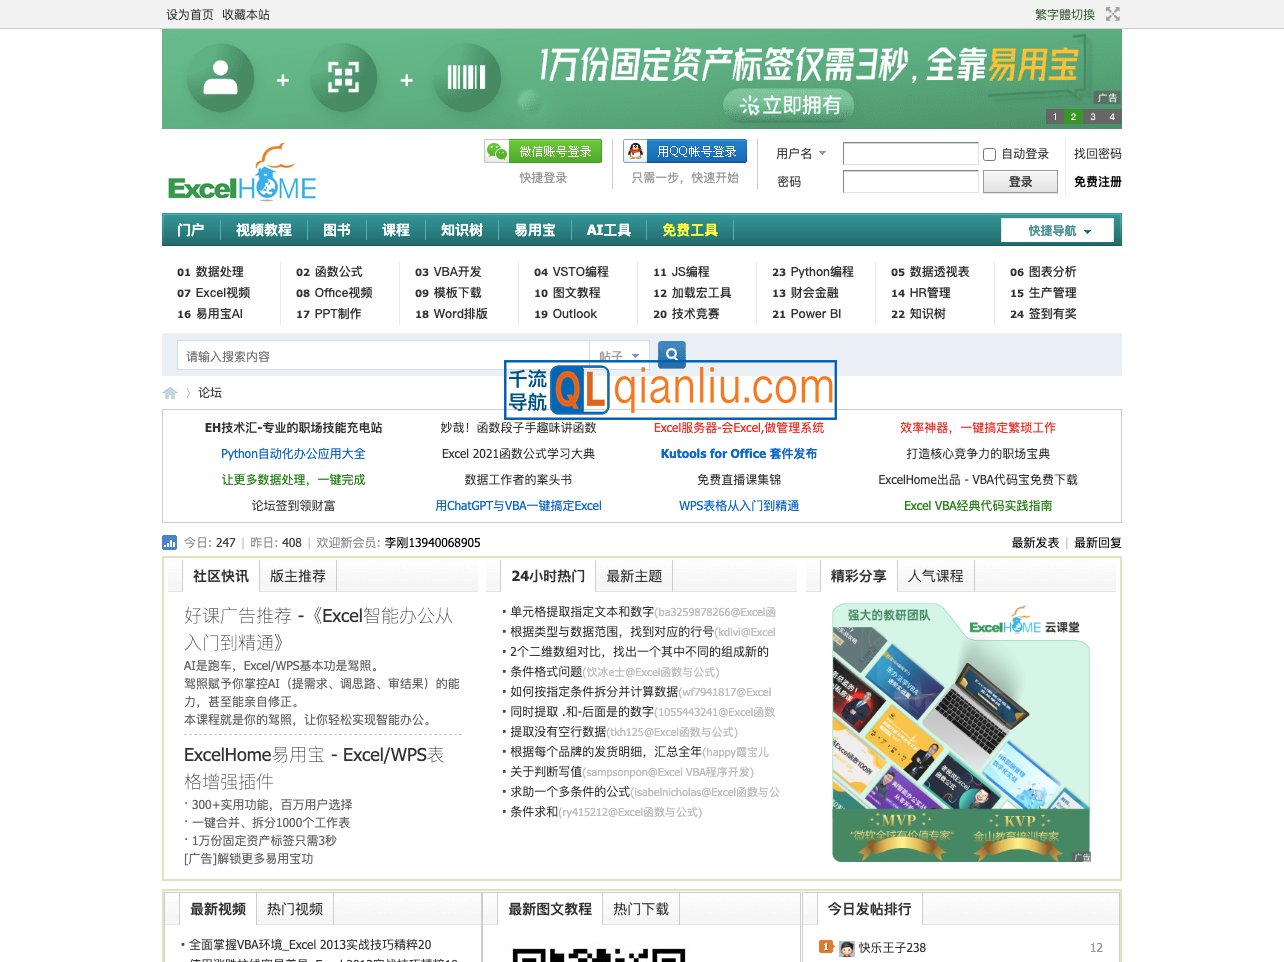Image resolution: width=1284 pixels, height=962 pixels.
Task: Click the 免费注册 free registration link
Action: click(1097, 181)
